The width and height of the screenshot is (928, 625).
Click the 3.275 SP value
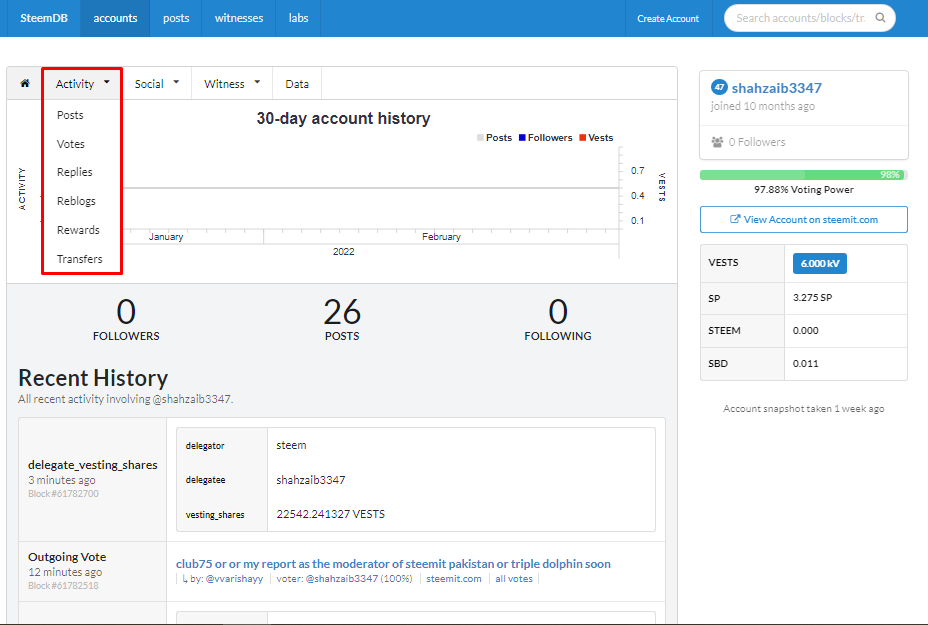coord(812,298)
